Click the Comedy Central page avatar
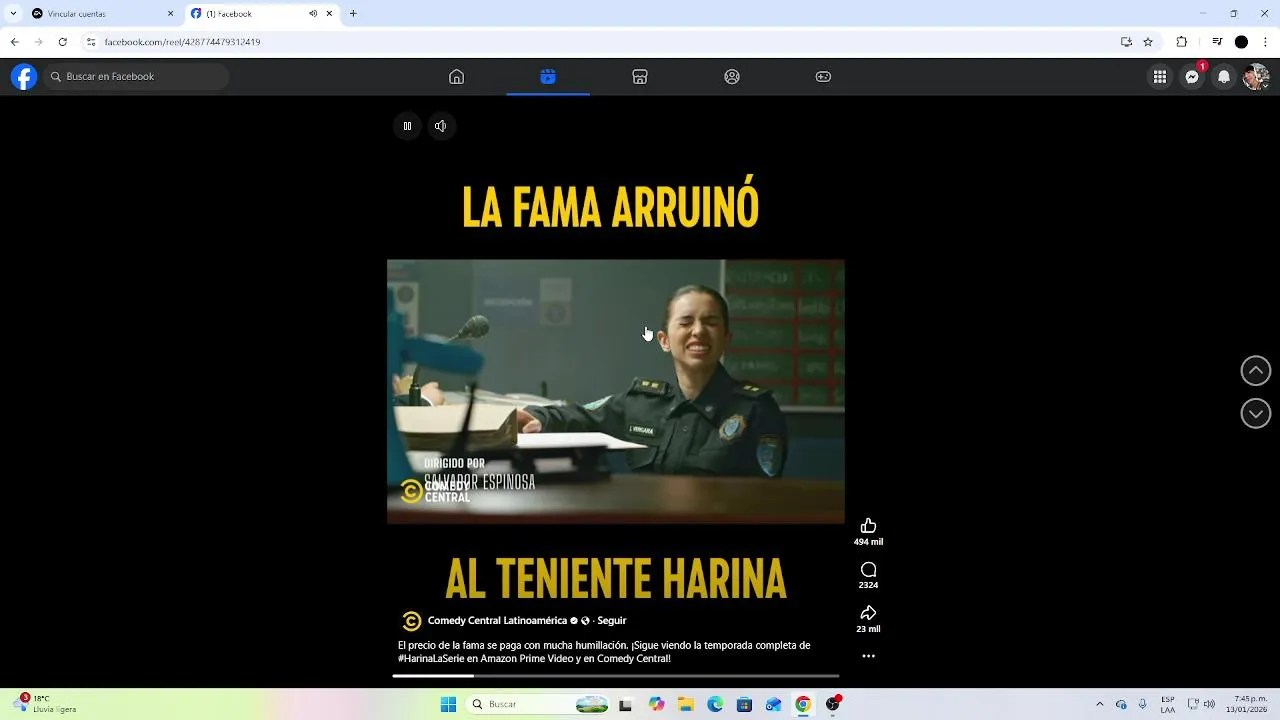1280x720 pixels. coord(411,621)
